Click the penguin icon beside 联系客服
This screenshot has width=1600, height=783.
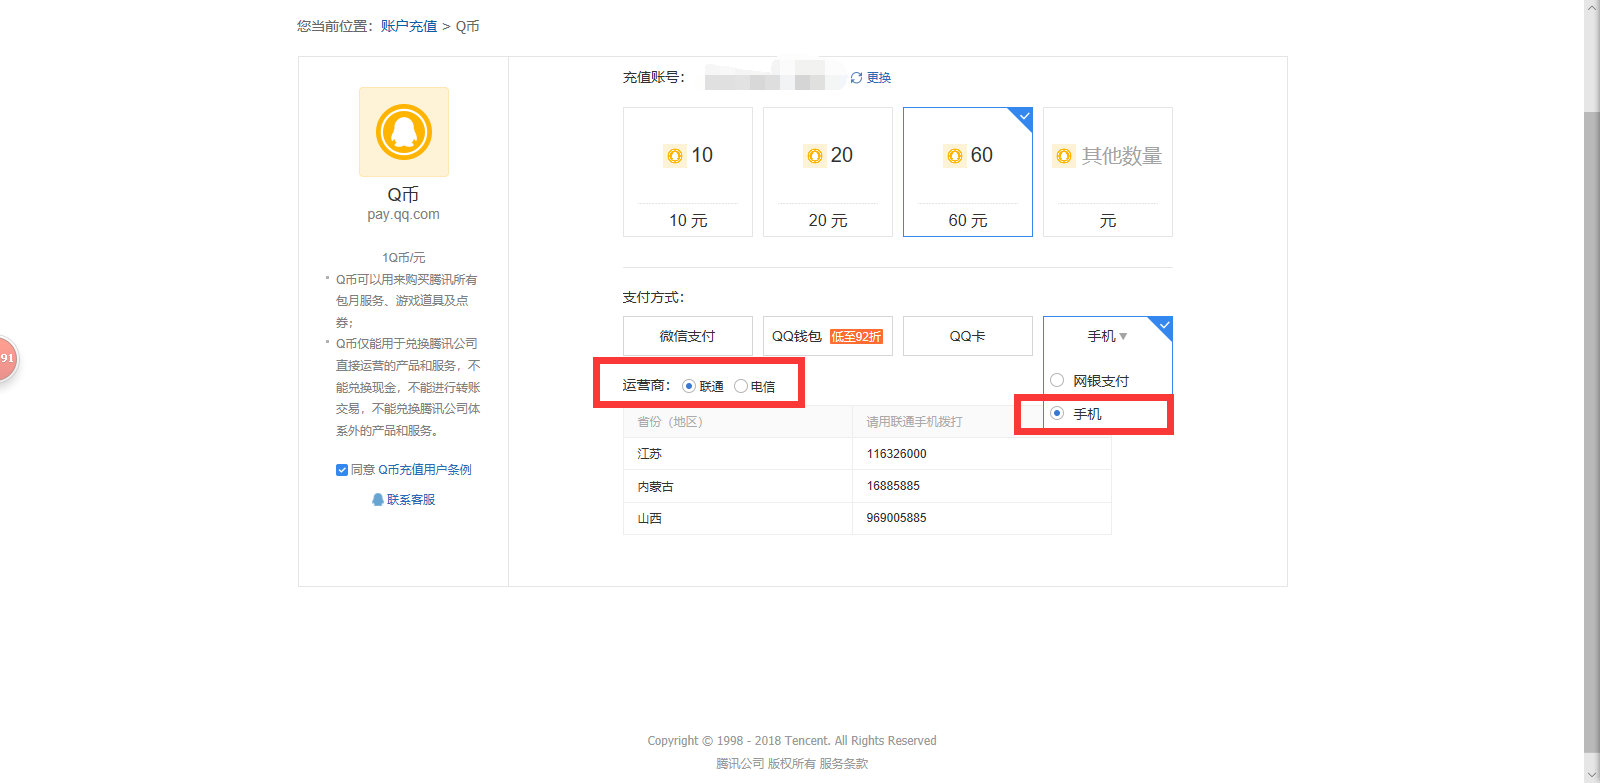coord(378,499)
